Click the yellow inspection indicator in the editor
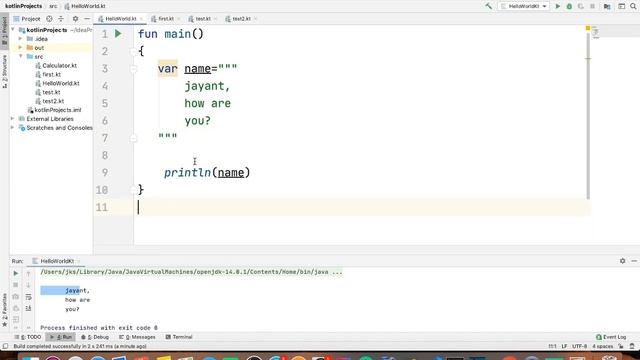Screen dimensions: 640x360 point(588,28)
